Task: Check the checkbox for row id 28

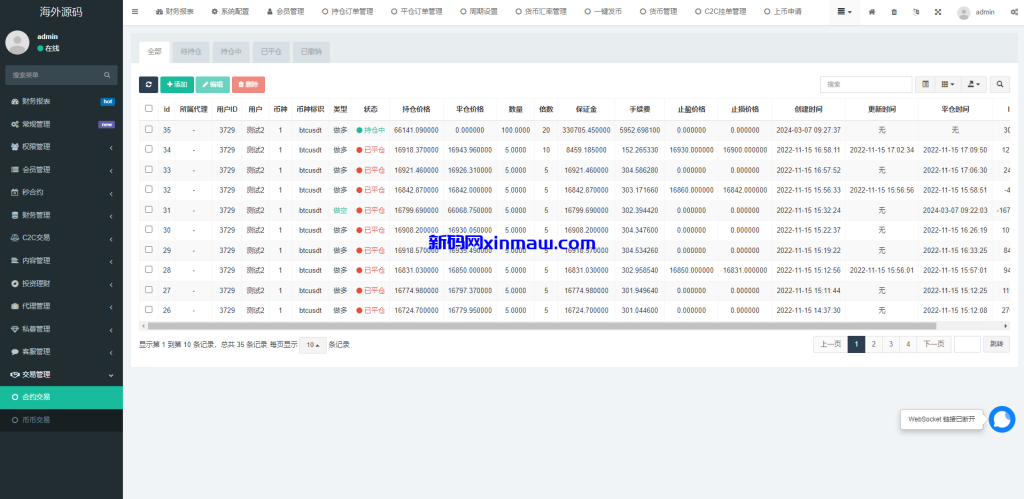Action: (x=149, y=270)
